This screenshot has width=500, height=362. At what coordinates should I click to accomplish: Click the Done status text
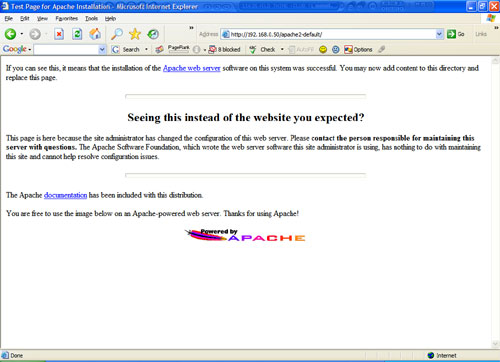tap(17, 355)
